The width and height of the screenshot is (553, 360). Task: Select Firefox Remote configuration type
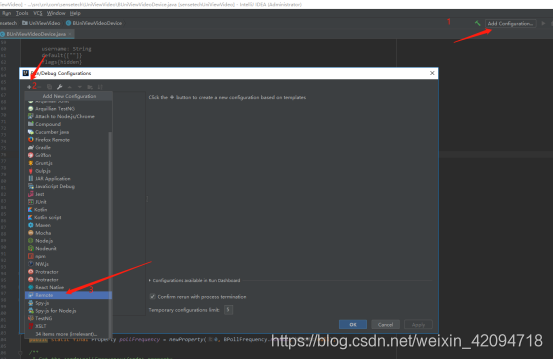tap(68, 140)
